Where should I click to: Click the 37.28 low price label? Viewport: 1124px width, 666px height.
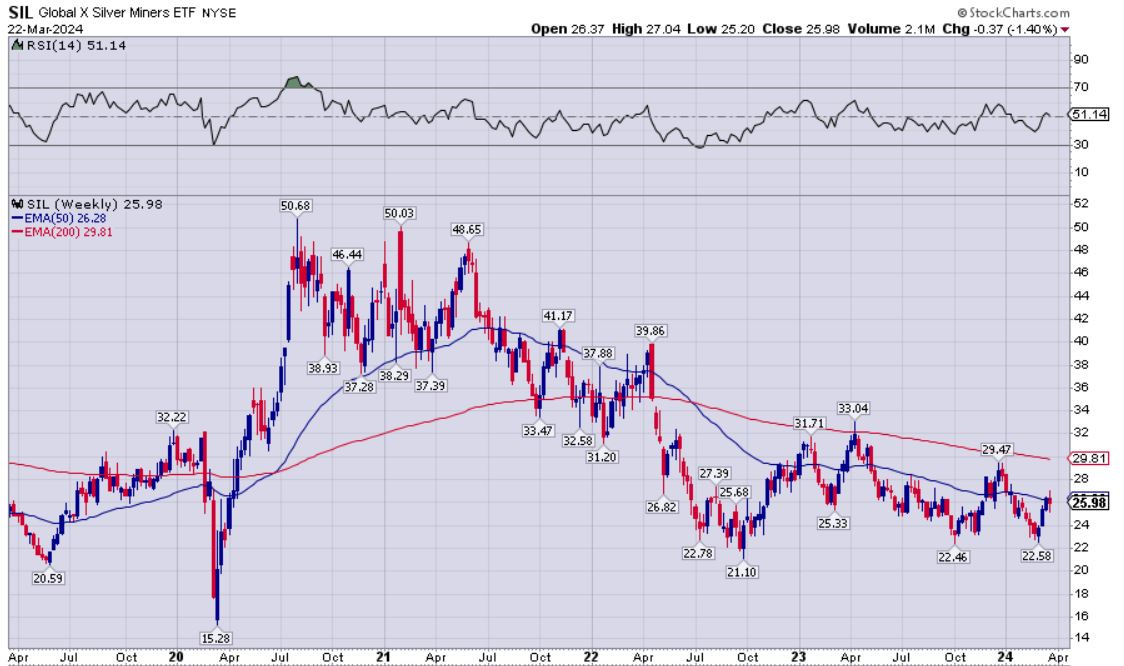(x=359, y=387)
